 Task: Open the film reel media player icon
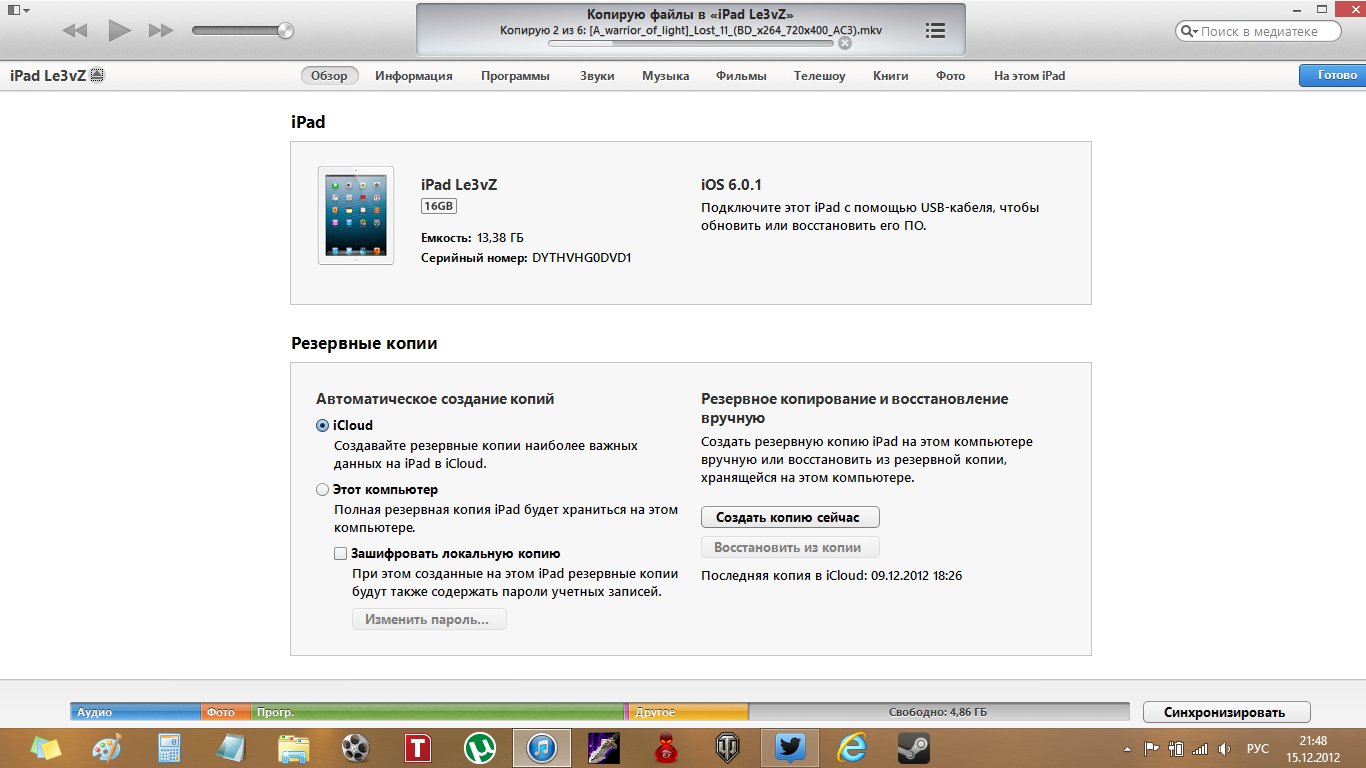[355, 748]
